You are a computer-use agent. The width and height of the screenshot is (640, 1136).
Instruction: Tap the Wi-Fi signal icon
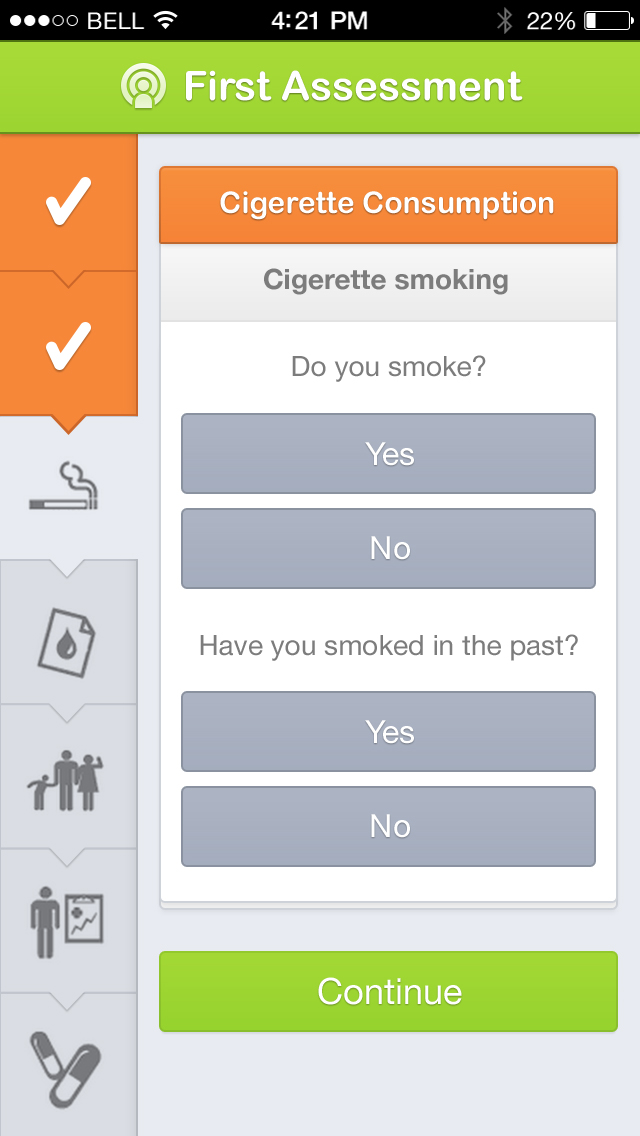pos(165,20)
